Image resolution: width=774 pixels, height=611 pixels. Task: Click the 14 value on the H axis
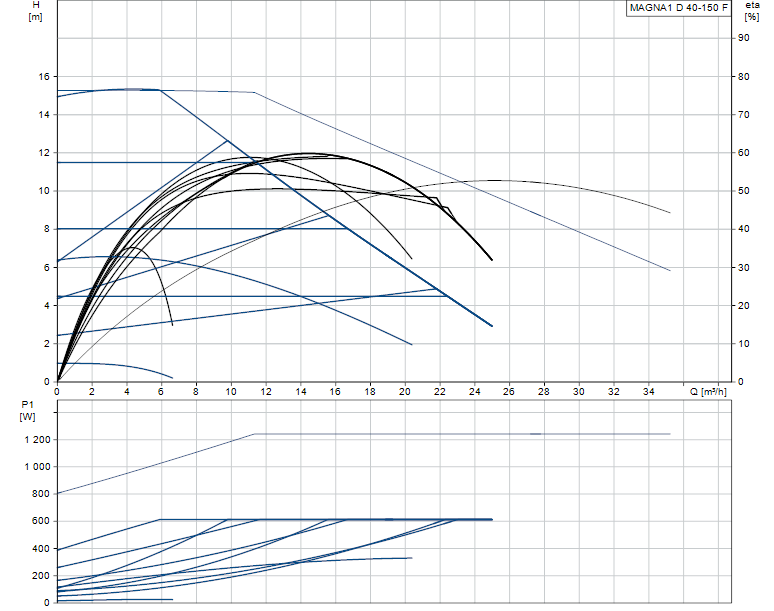(44, 115)
